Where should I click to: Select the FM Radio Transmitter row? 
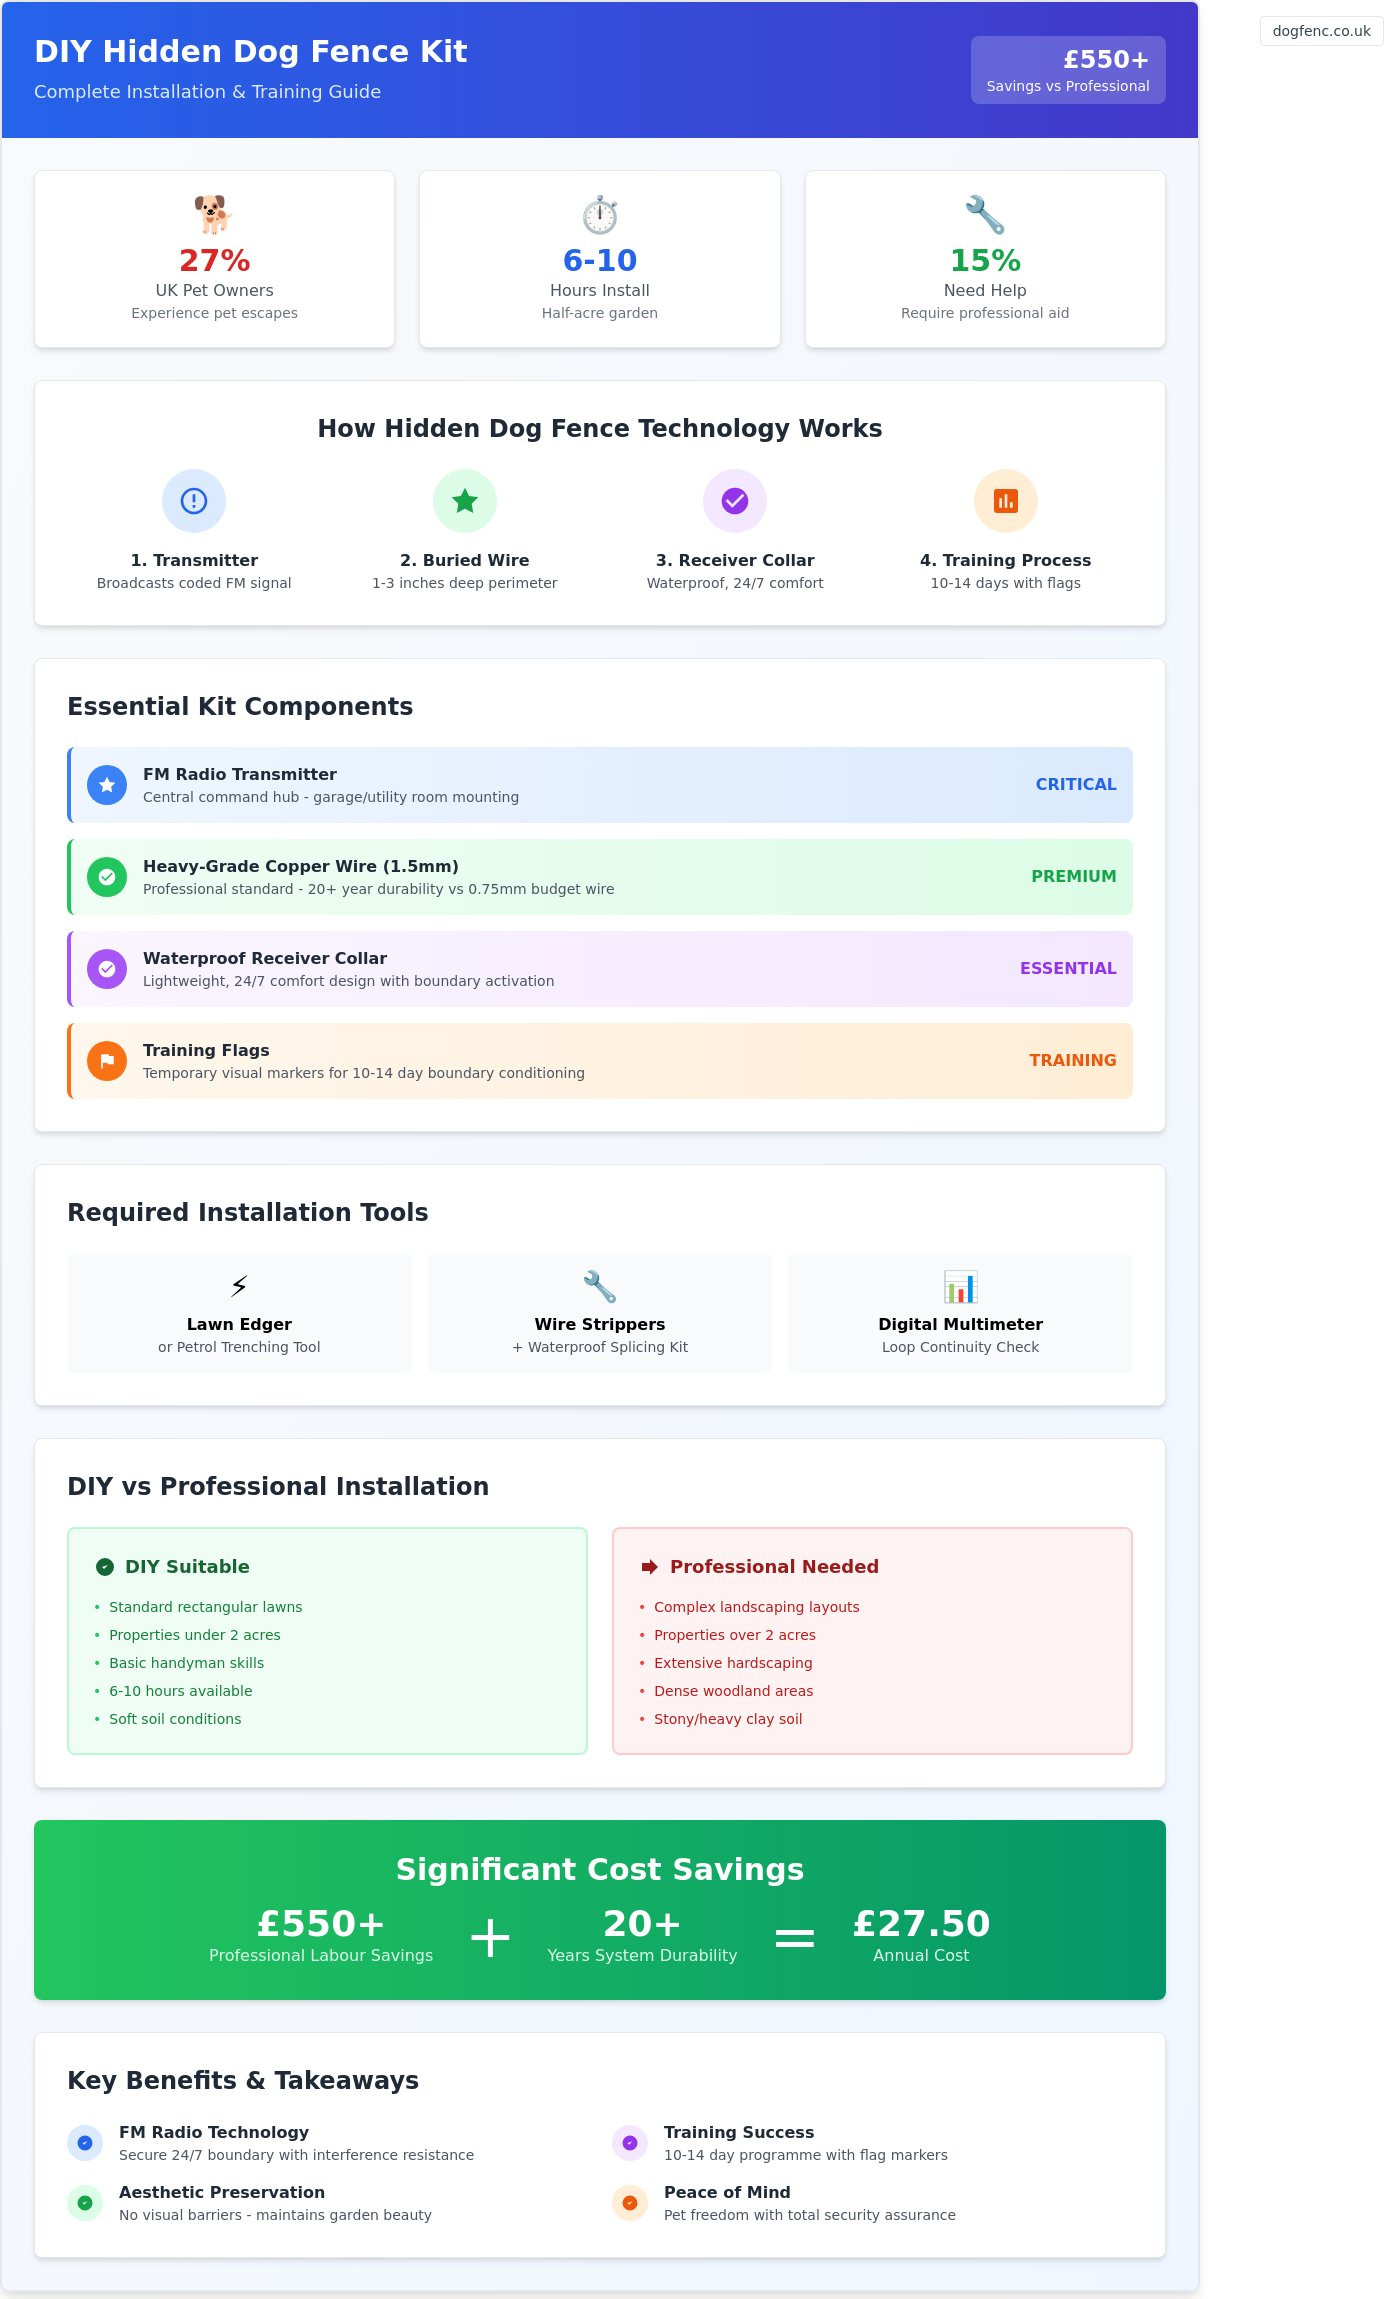coord(600,785)
